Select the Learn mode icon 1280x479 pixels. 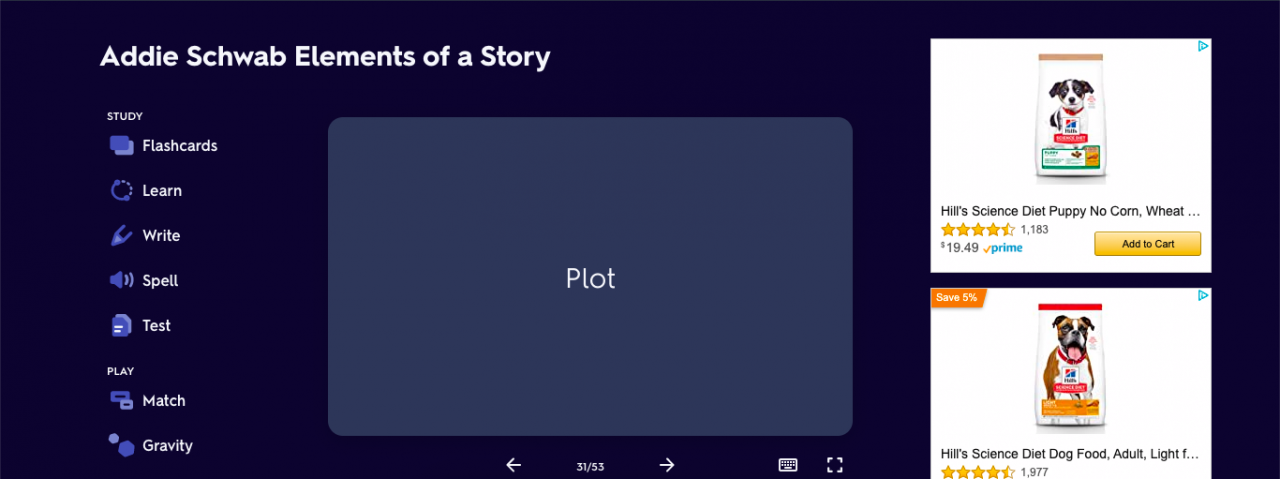[122, 191]
